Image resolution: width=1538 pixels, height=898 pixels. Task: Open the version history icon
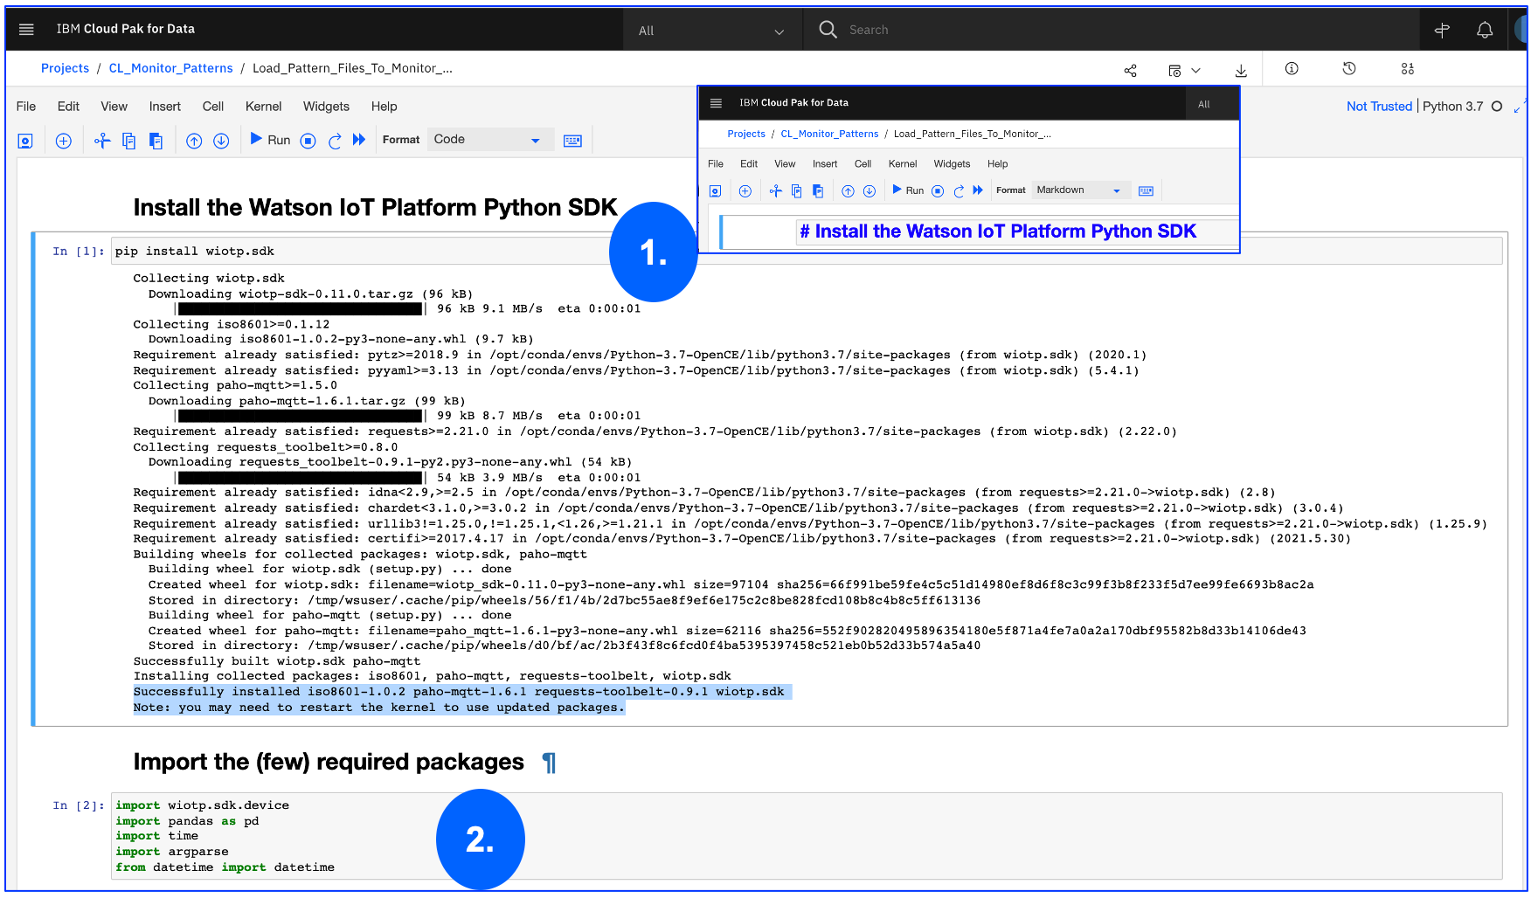[x=1349, y=68]
